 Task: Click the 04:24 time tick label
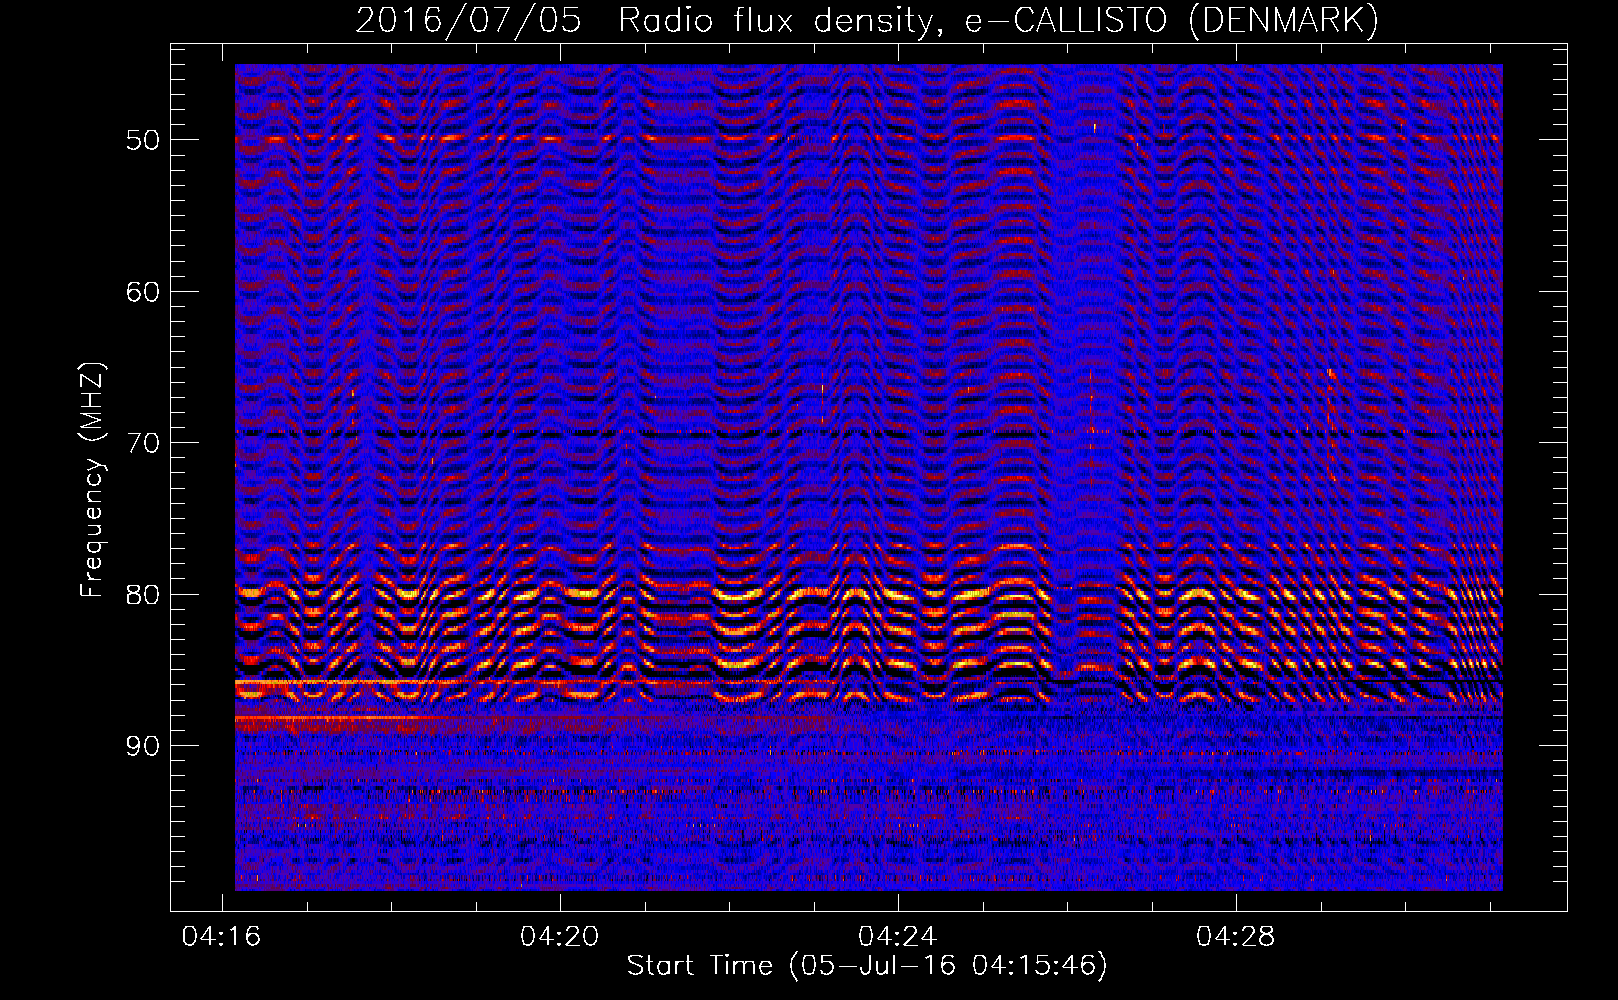click(x=898, y=936)
